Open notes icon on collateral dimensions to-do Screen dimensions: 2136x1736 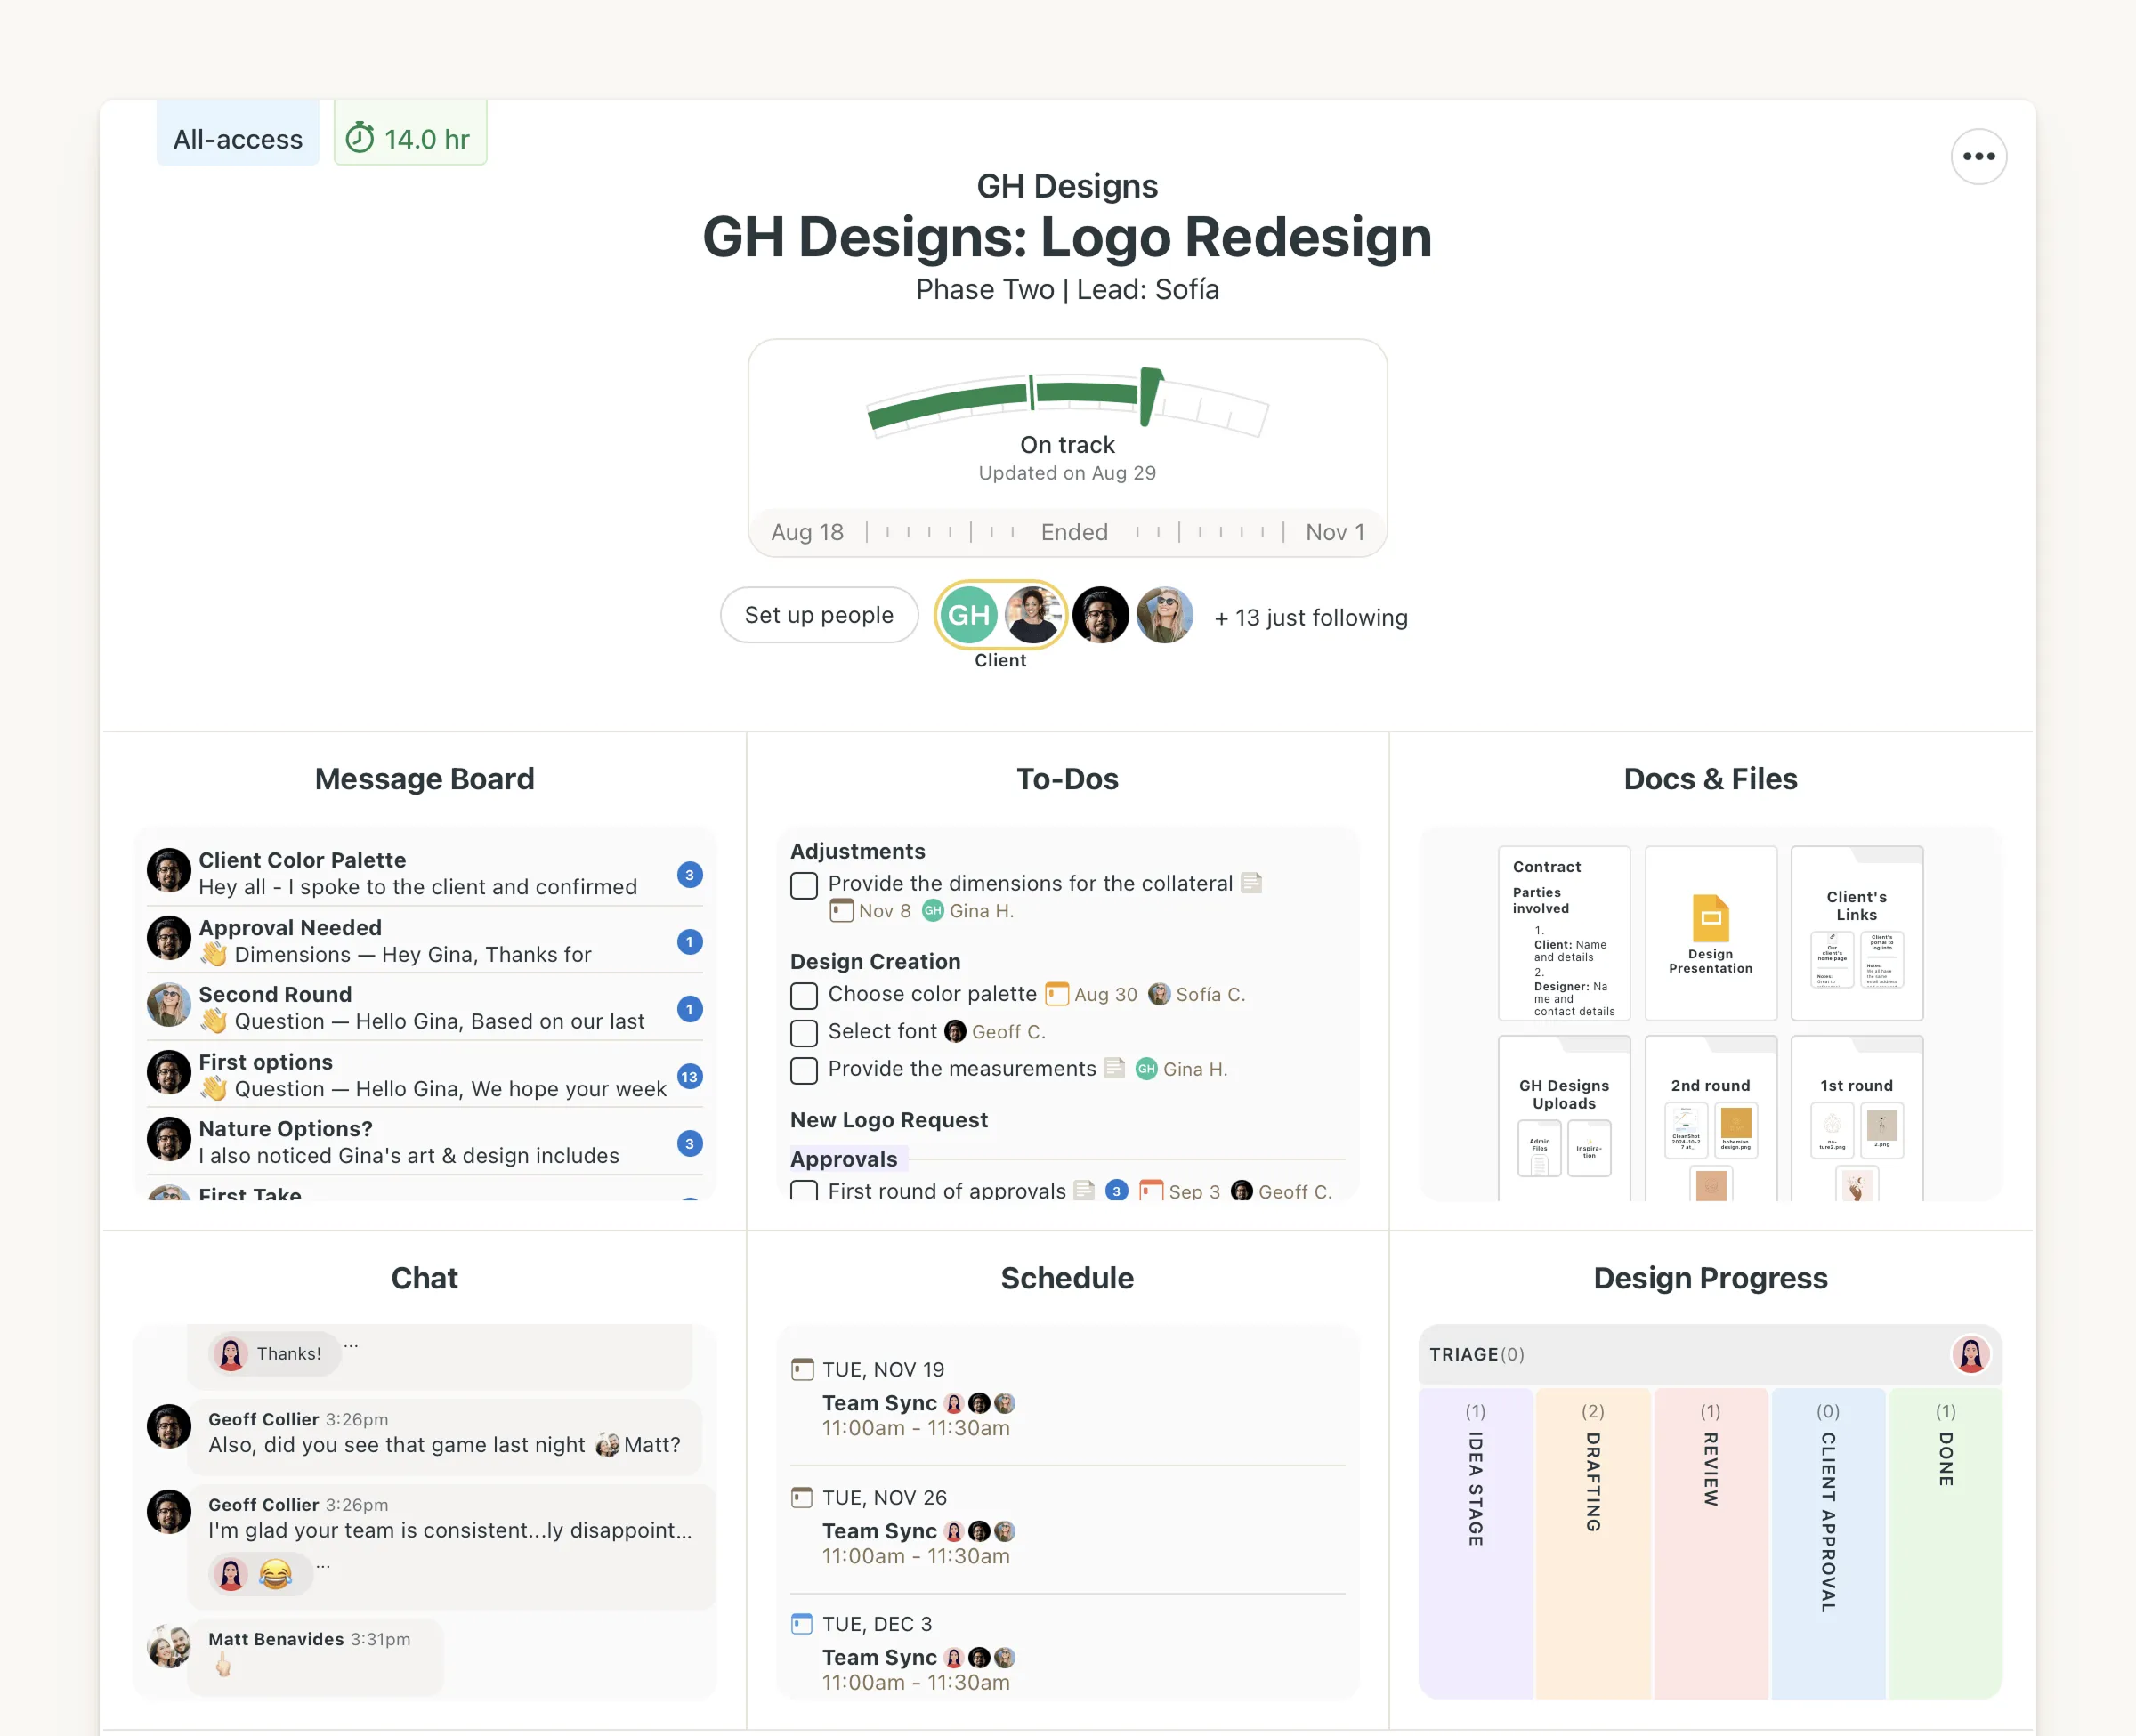pos(1250,883)
